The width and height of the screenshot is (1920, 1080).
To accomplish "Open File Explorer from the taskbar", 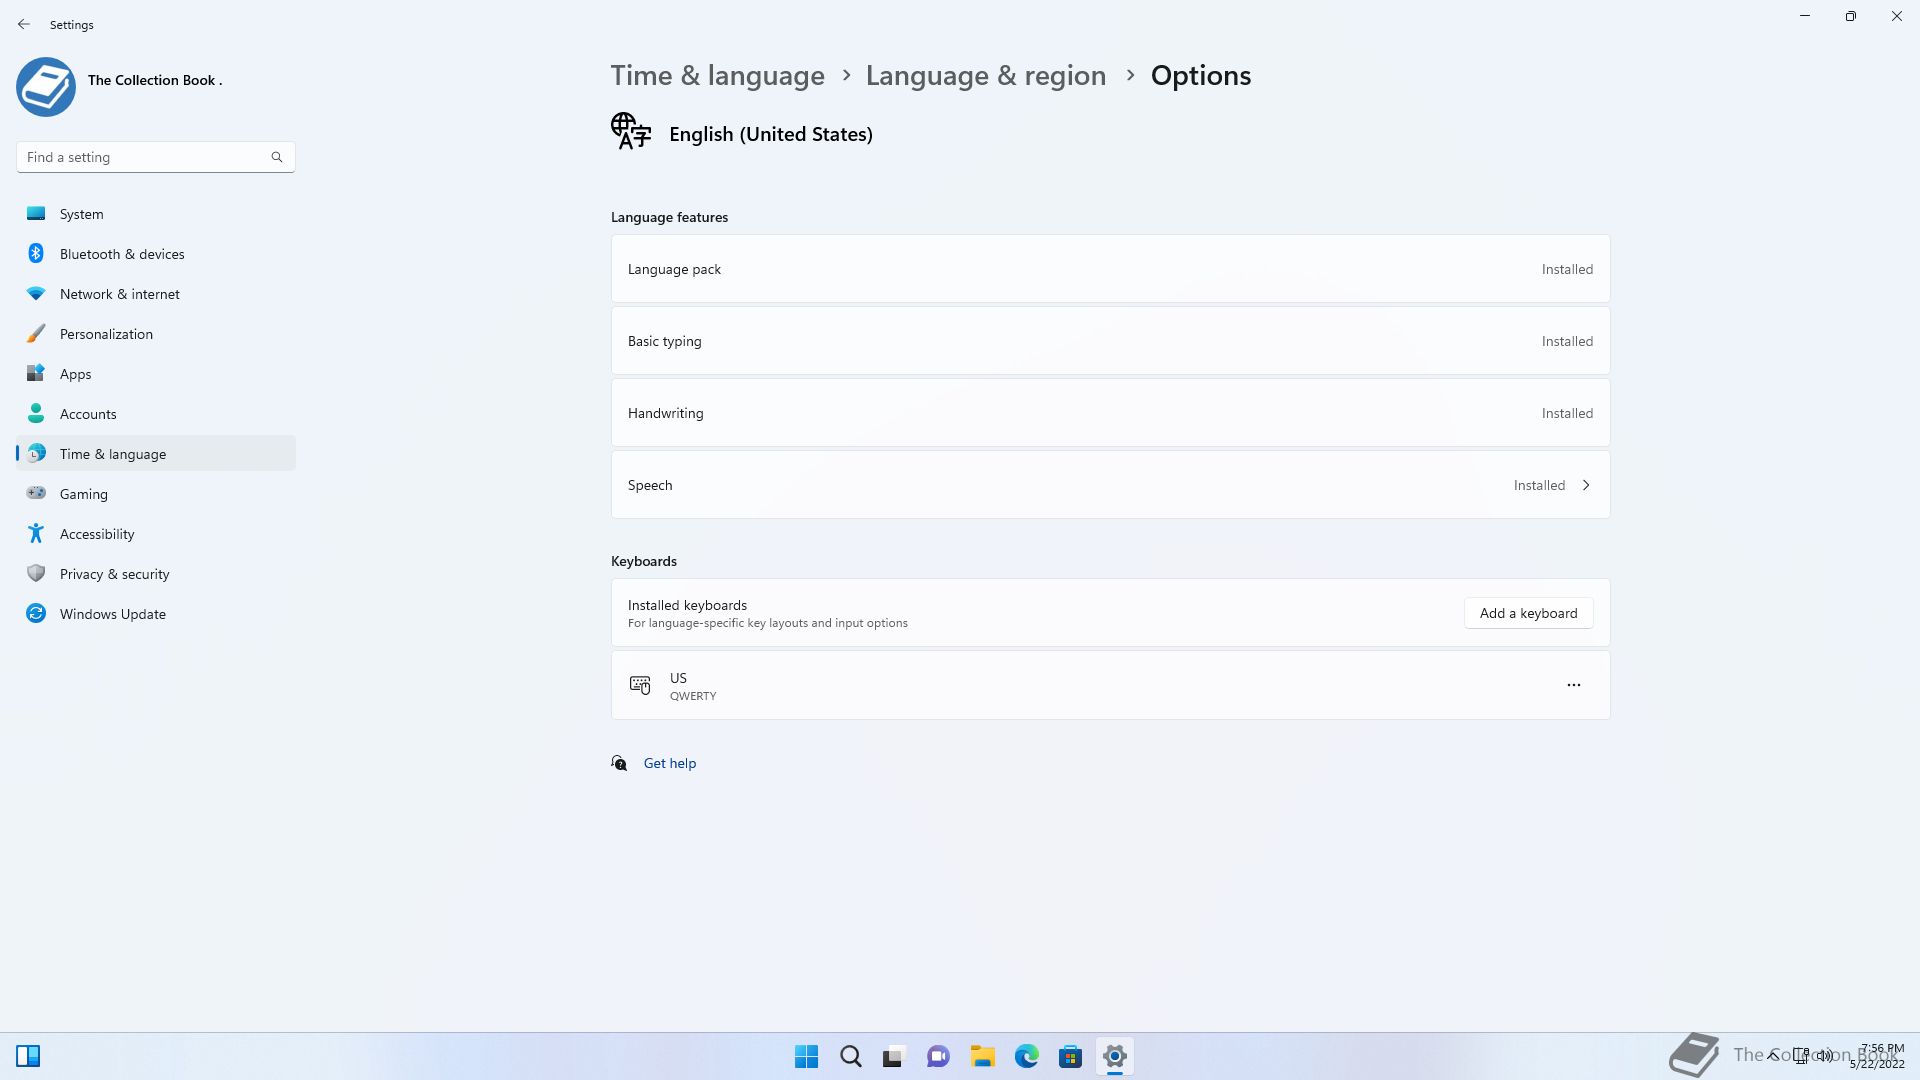I will [982, 1056].
